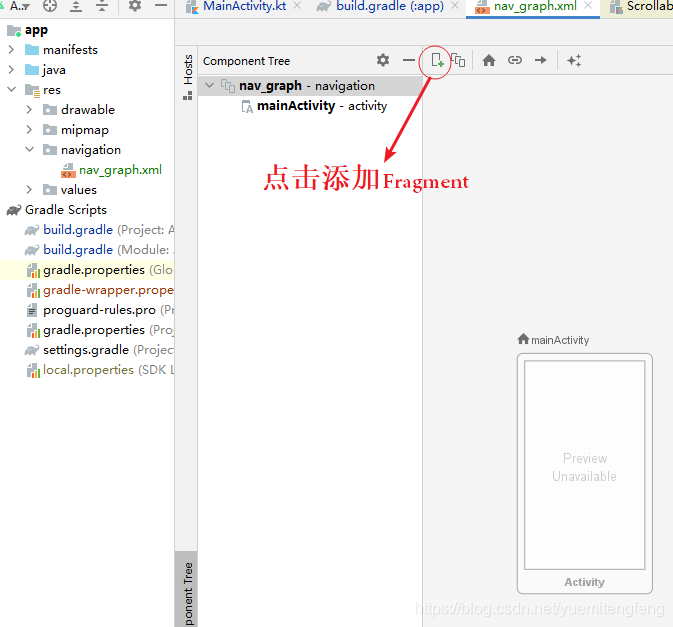Expand the java folder

[x=11, y=70]
